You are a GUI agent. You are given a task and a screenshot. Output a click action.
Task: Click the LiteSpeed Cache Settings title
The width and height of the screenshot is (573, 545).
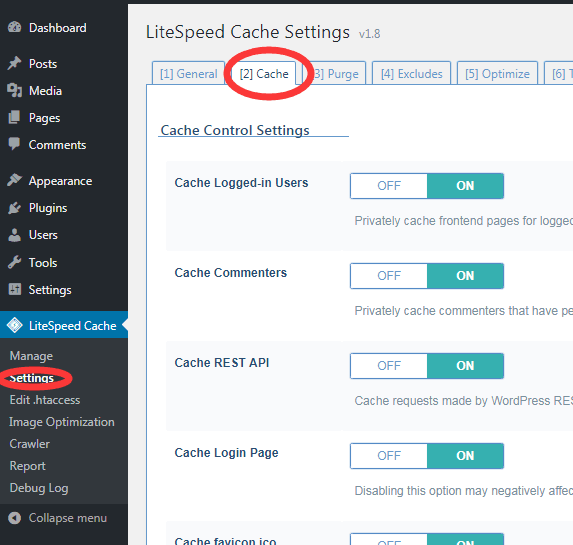[x=248, y=32]
